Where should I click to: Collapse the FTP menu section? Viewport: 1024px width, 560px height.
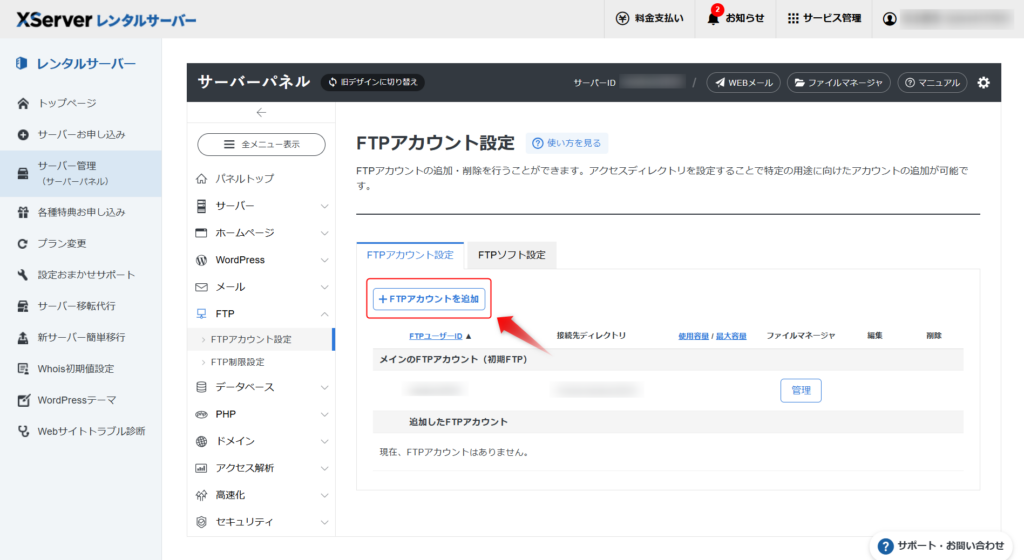click(x=261, y=314)
